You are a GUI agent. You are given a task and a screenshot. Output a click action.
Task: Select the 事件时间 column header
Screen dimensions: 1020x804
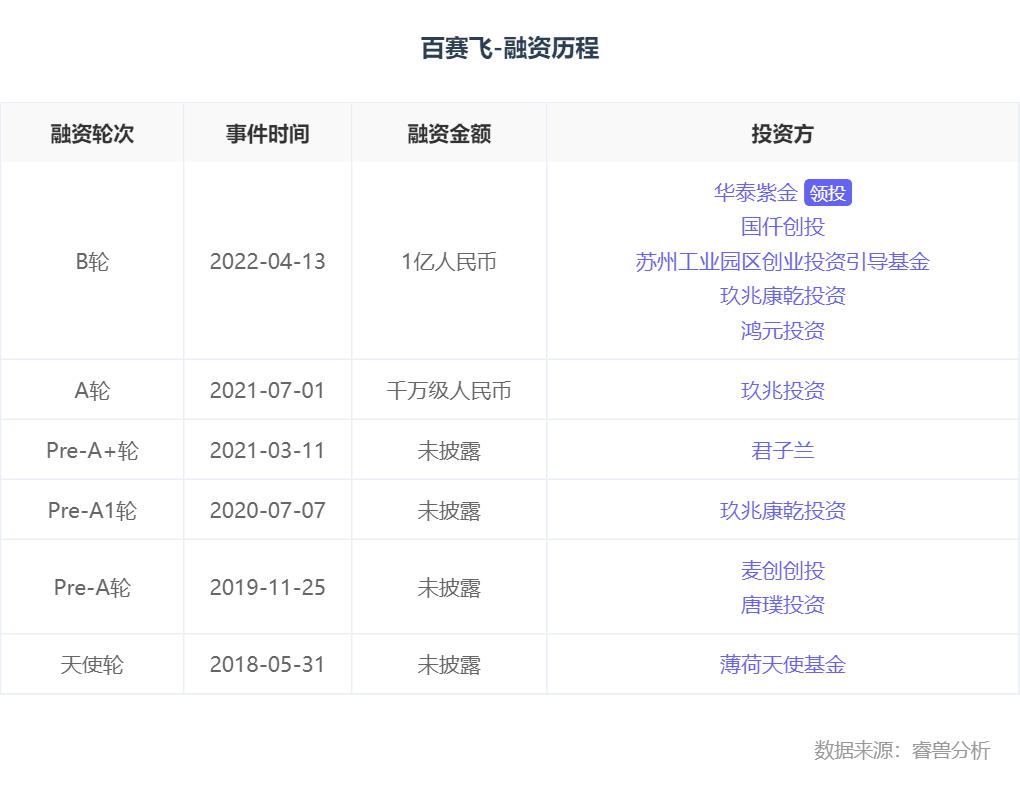click(267, 133)
